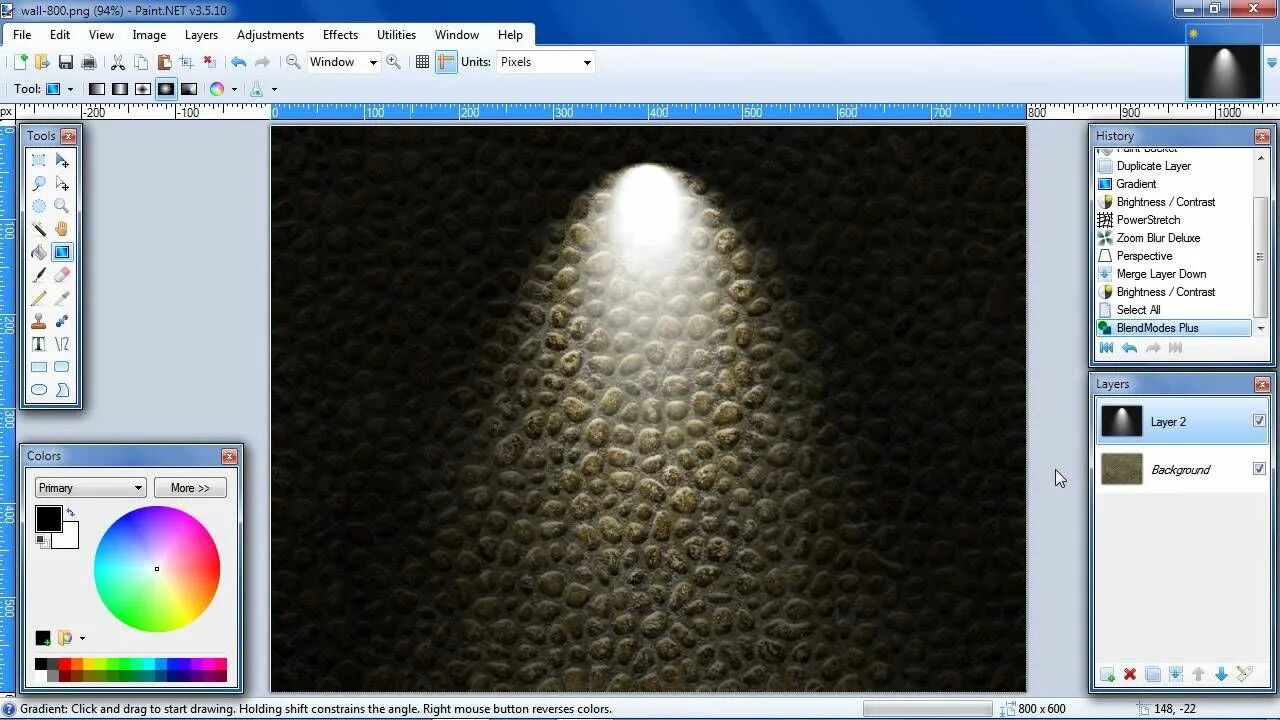Click the black primary color swatch
Viewport: 1280px width, 720px height.
(x=48, y=518)
